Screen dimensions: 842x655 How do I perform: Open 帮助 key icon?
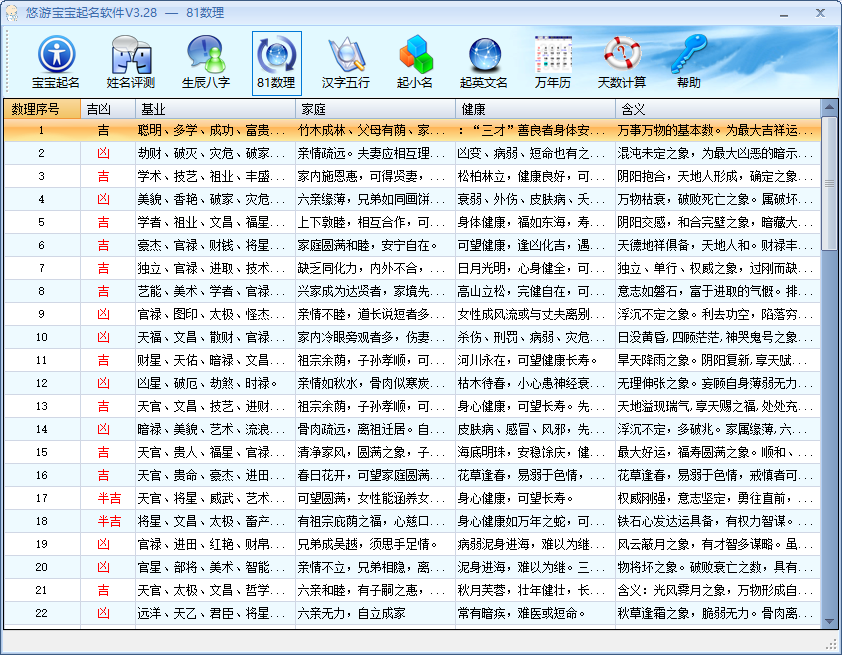pyautogui.click(x=689, y=62)
